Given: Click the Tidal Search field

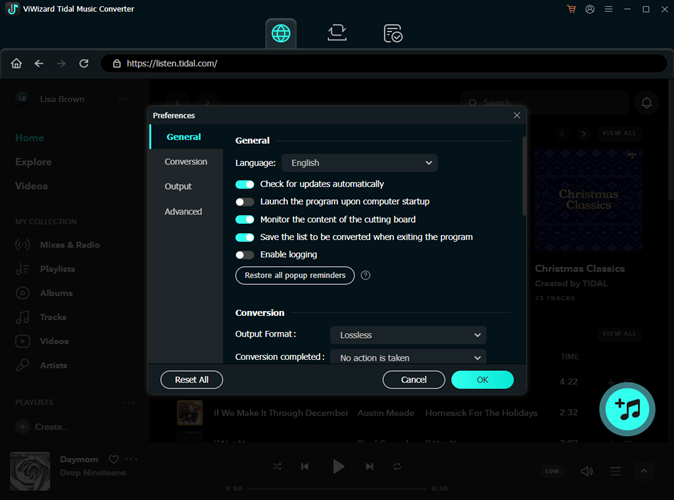Looking at the screenshot, I should (545, 103).
